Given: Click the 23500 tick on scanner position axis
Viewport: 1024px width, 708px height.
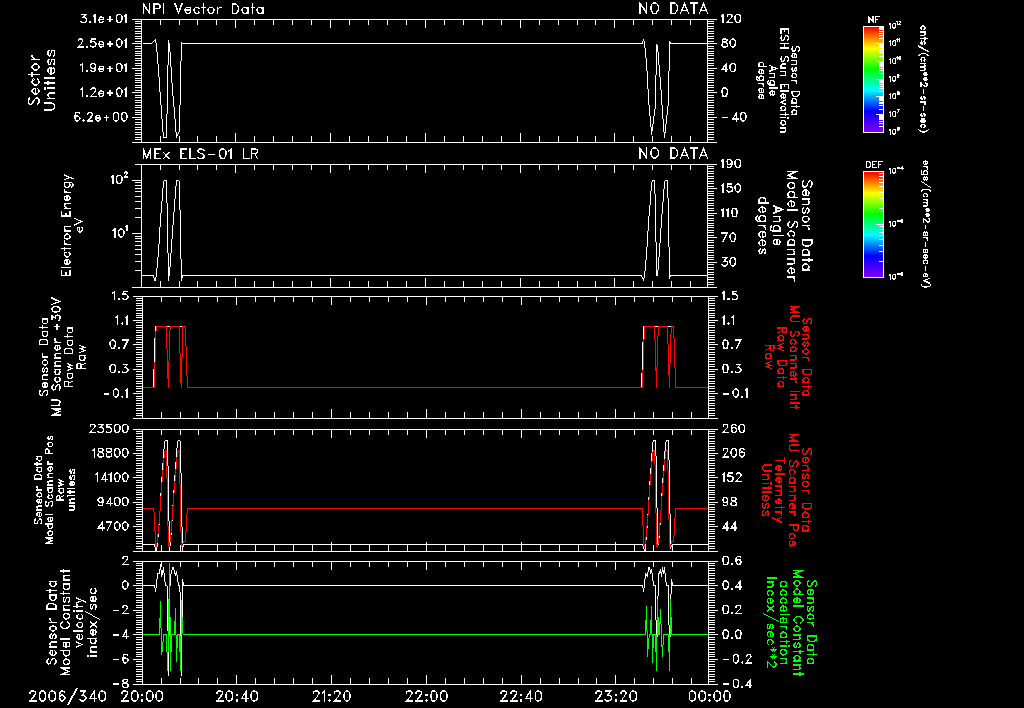Looking at the screenshot, I should tap(109, 428).
